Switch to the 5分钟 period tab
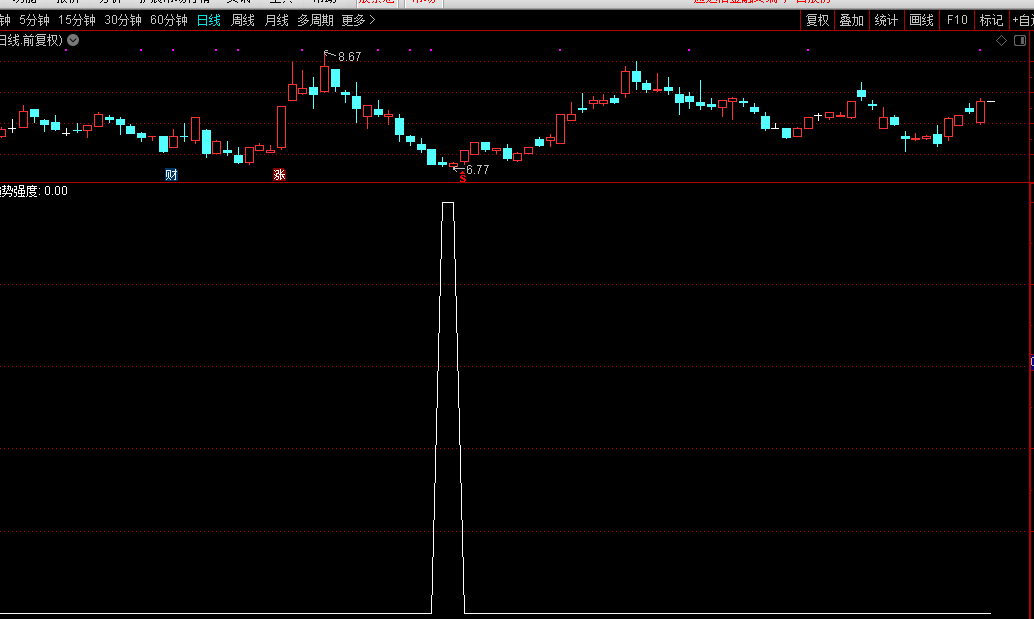1034x619 pixels. [x=34, y=20]
